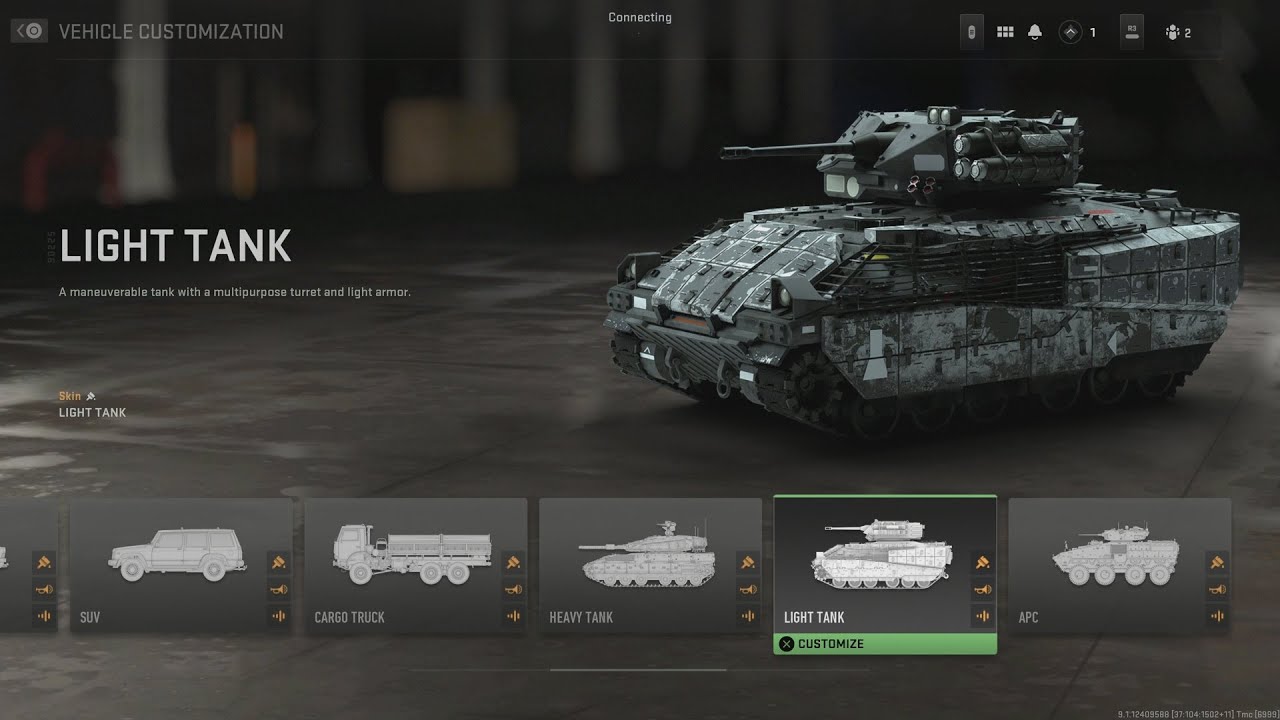Open the player rank emblem icon
Image resolution: width=1280 pixels, height=720 pixels.
[x=1070, y=32]
